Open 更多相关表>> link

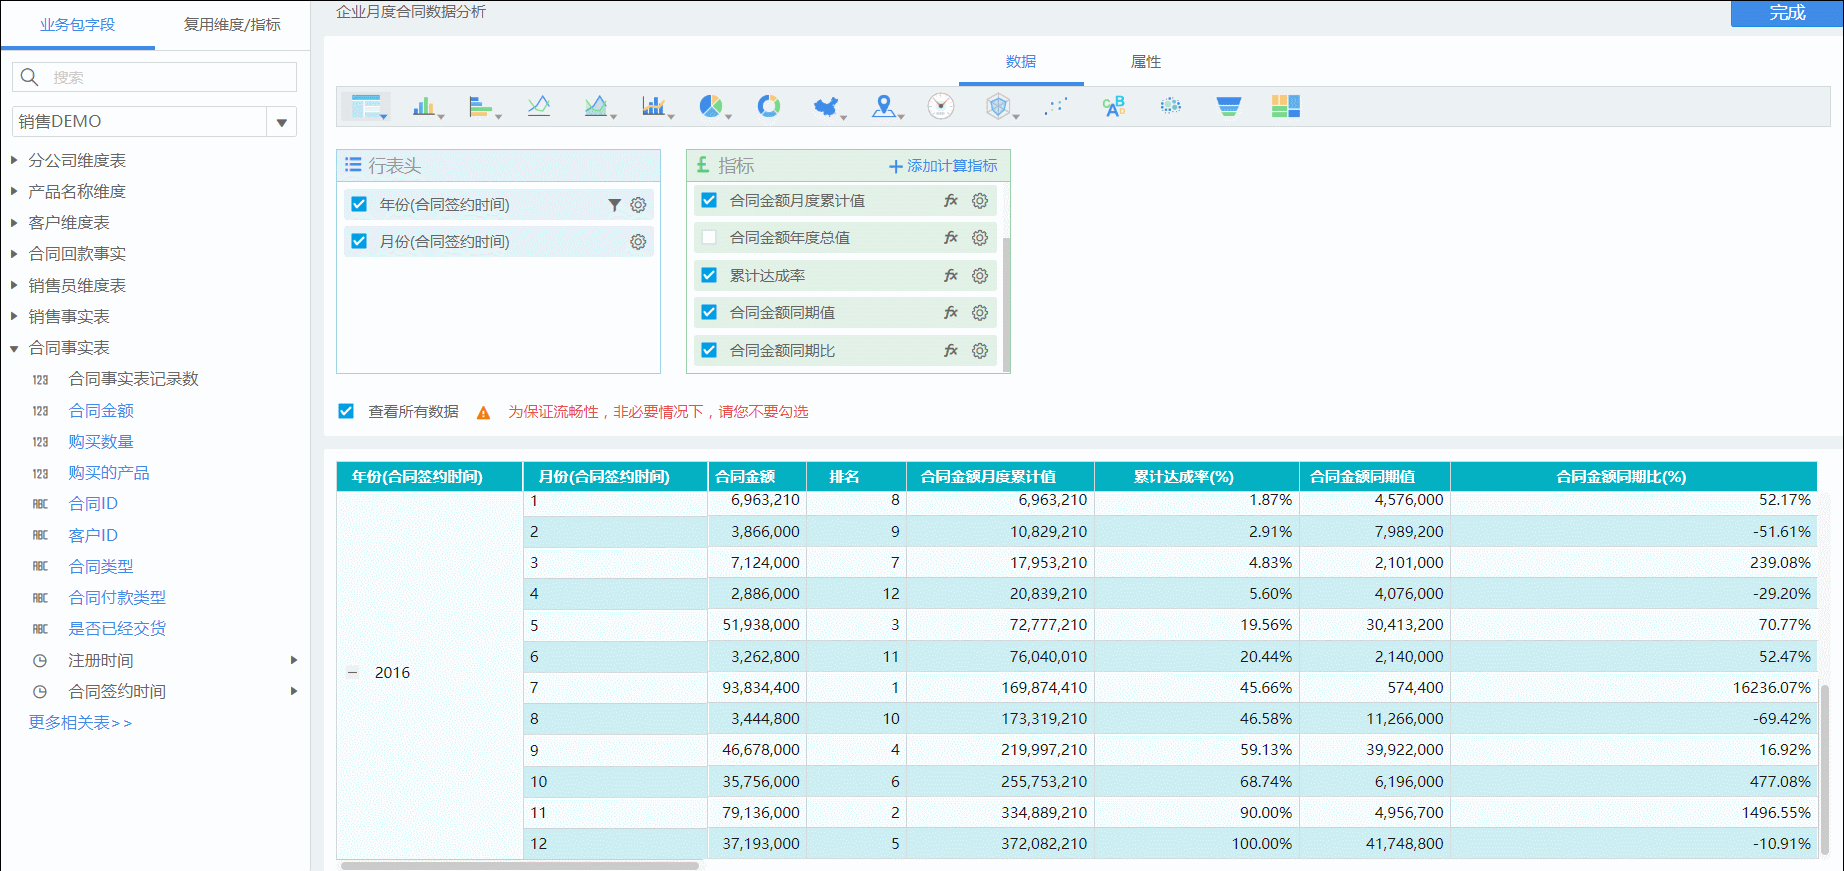pyautogui.click(x=80, y=723)
